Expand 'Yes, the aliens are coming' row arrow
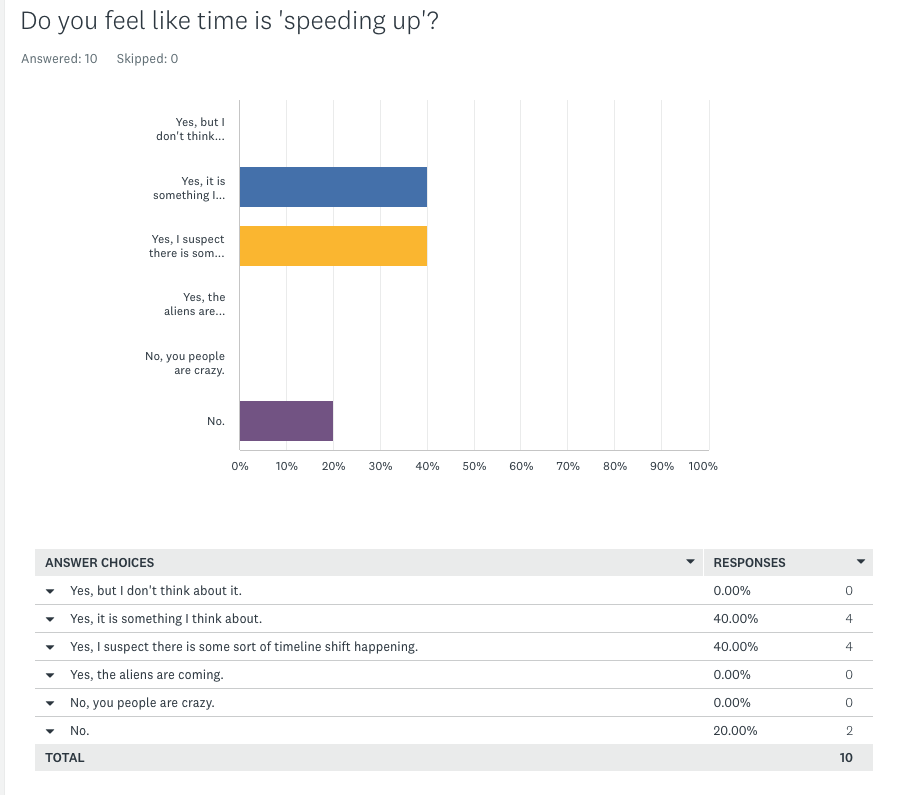The width and height of the screenshot is (902, 795). pyautogui.click(x=50, y=675)
